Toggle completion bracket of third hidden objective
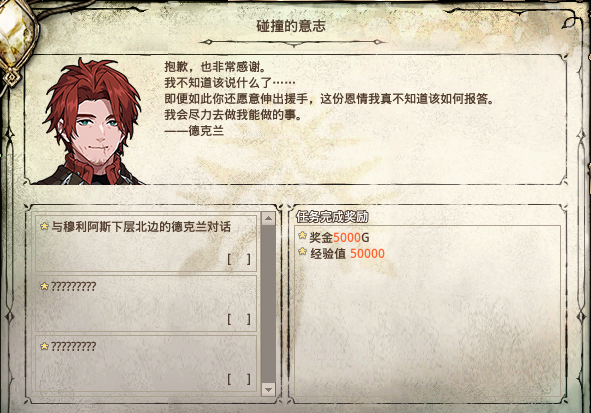Image resolution: width=591 pixels, height=413 pixels. [x=239, y=379]
